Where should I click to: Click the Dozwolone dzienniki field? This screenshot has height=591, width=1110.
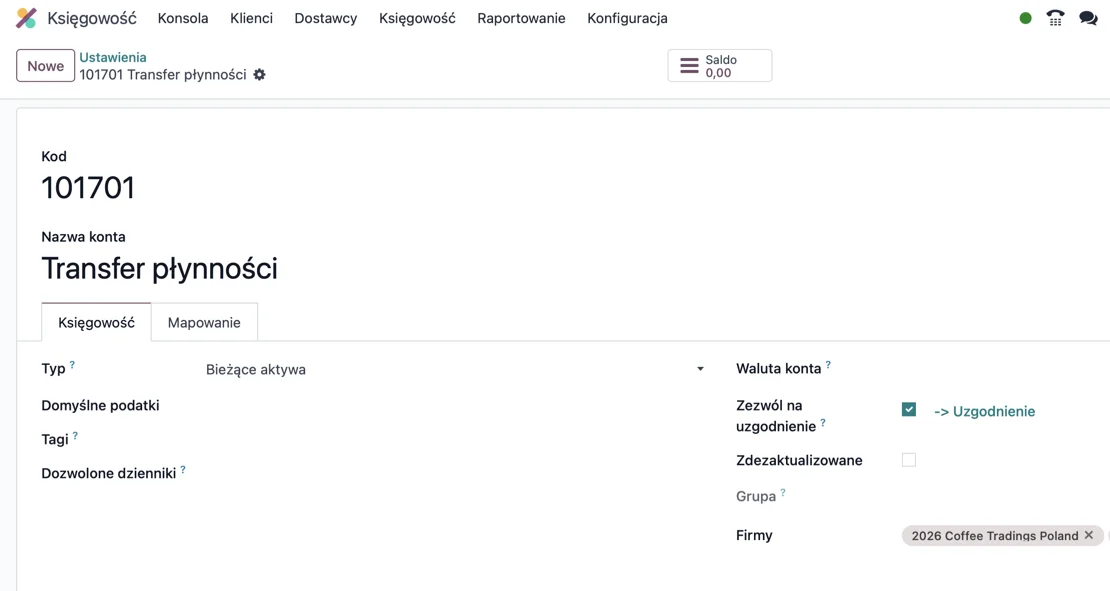(x=456, y=474)
